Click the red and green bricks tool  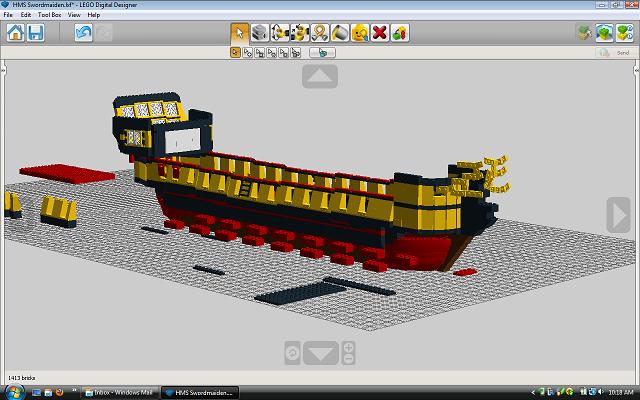[x=400, y=33]
